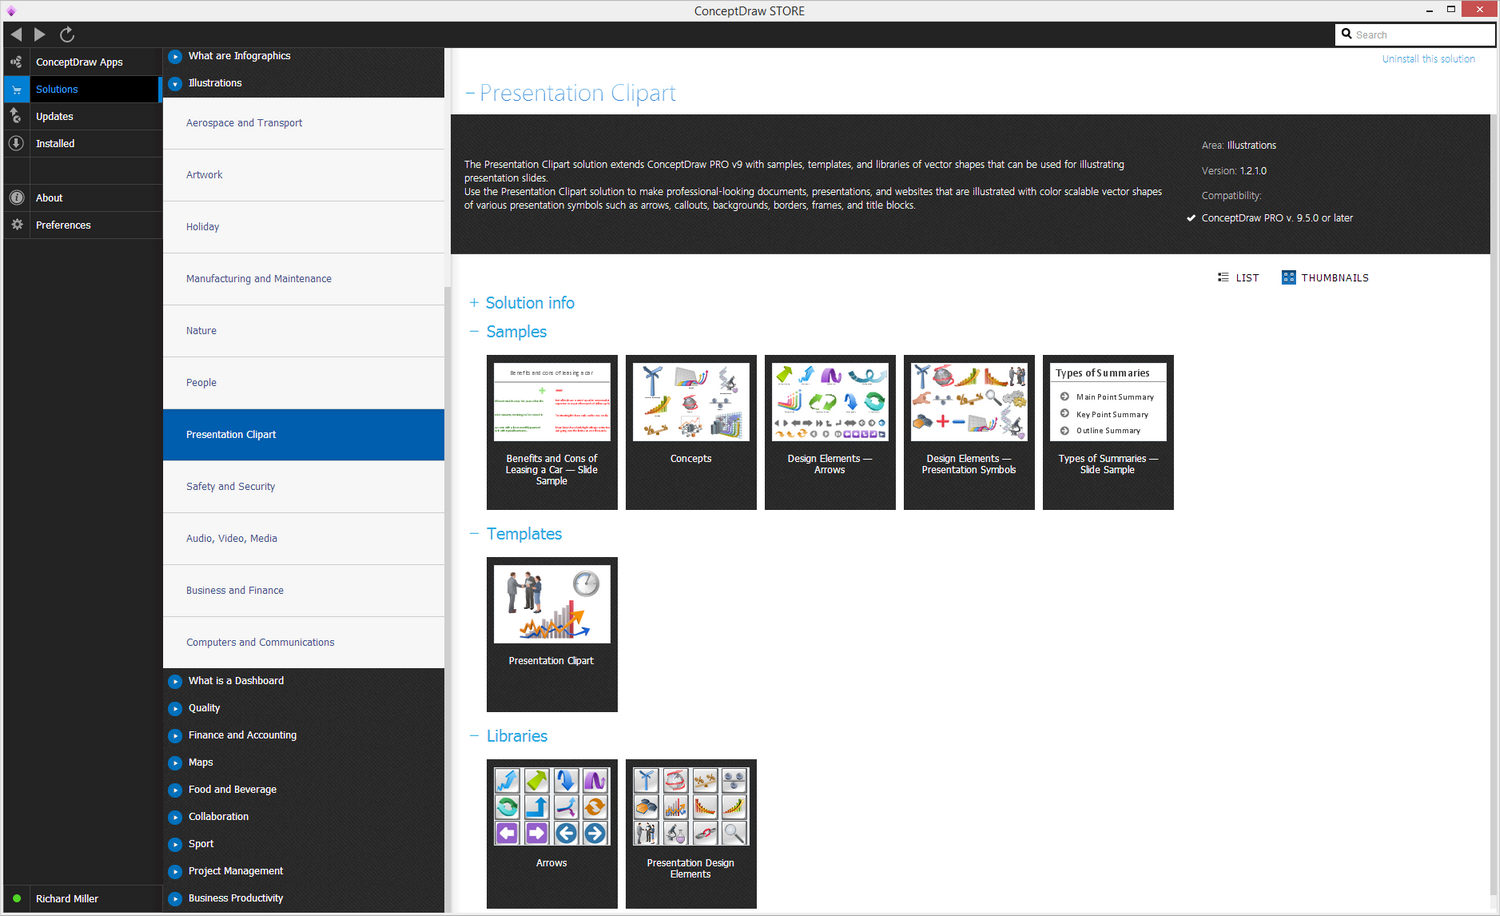
Task: Select the Artwork solution
Action: tap(303, 175)
